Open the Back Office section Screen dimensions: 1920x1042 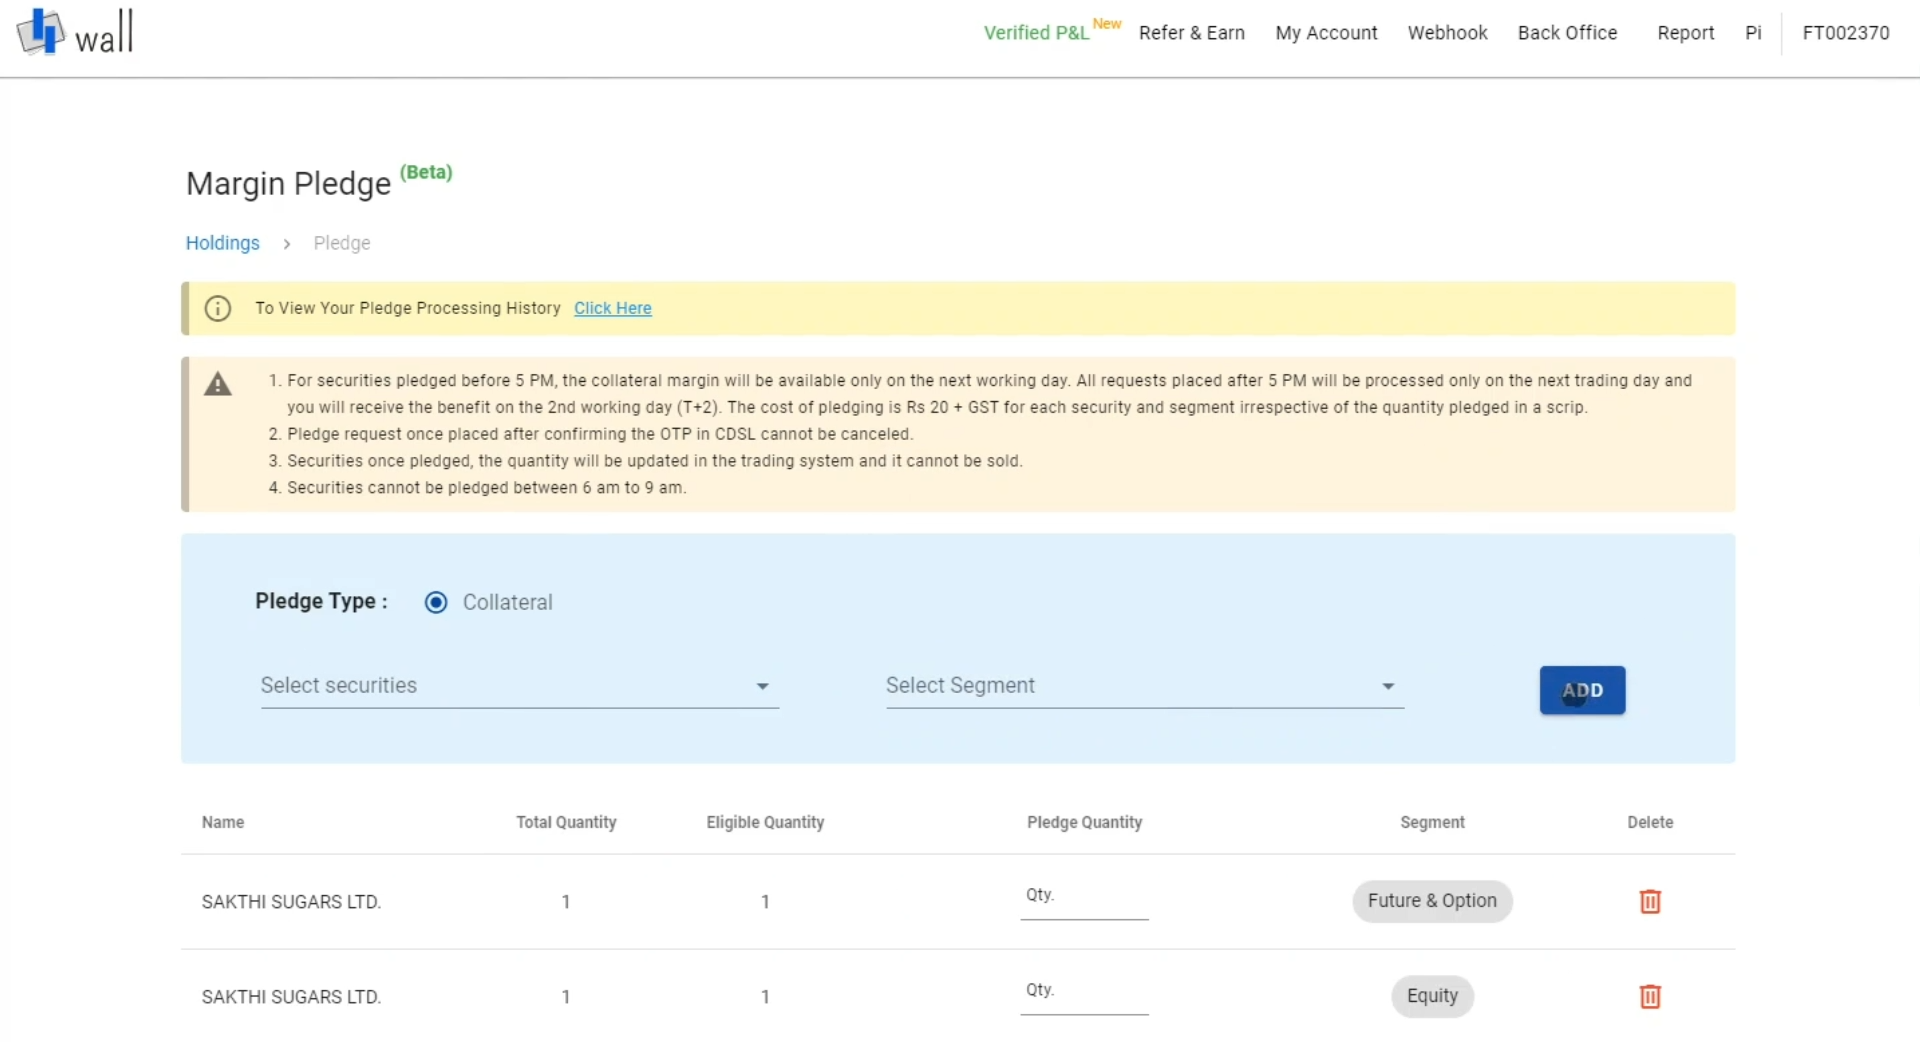point(1567,32)
